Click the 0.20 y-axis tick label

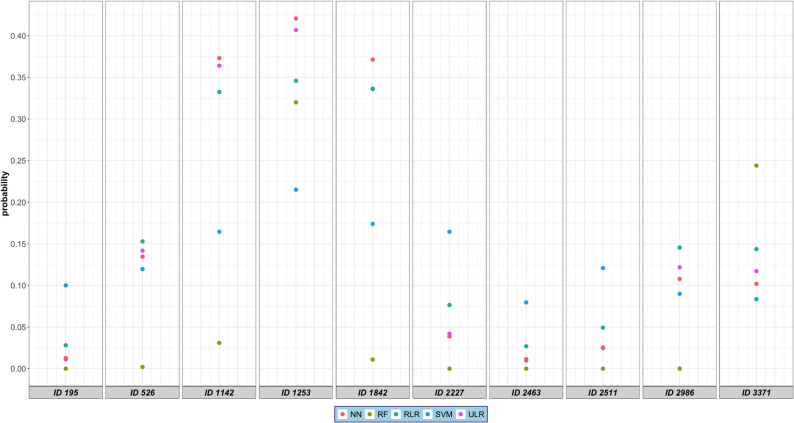point(18,202)
